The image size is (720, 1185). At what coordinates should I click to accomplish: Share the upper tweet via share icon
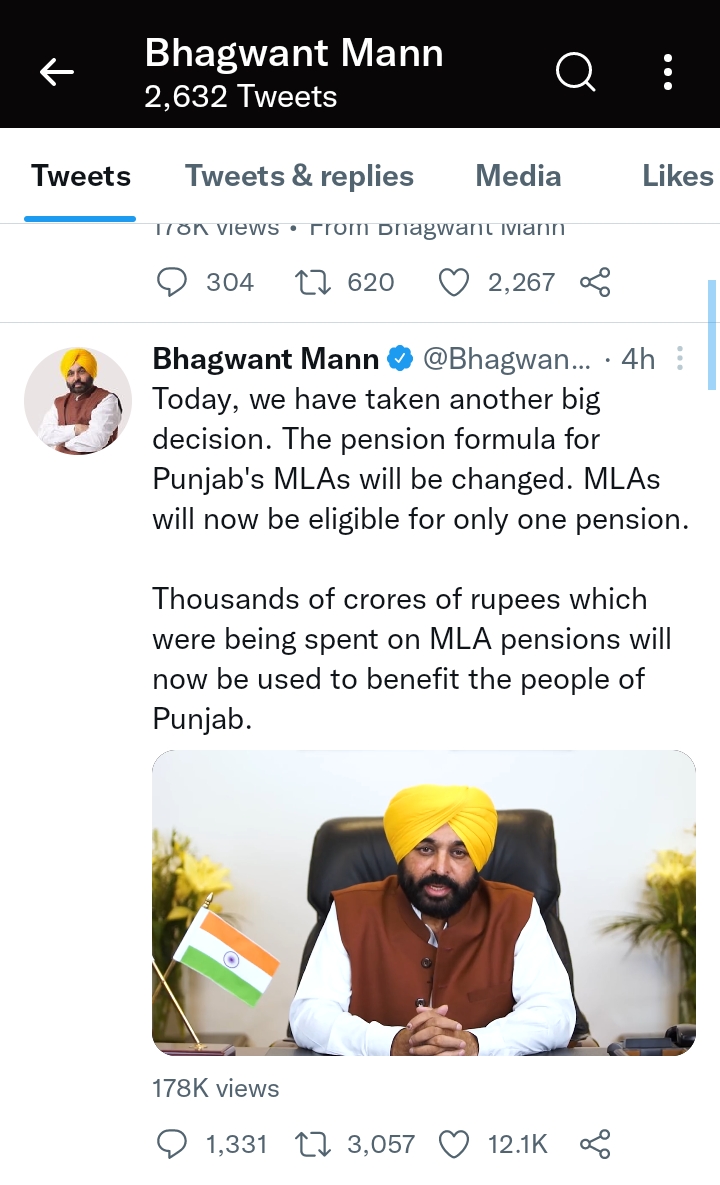click(595, 283)
